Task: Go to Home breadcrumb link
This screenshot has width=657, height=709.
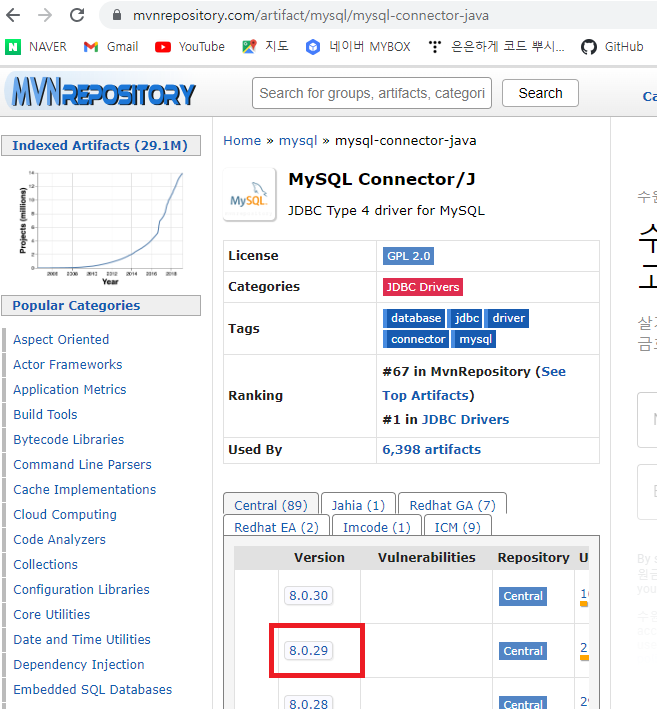Action: click(242, 141)
